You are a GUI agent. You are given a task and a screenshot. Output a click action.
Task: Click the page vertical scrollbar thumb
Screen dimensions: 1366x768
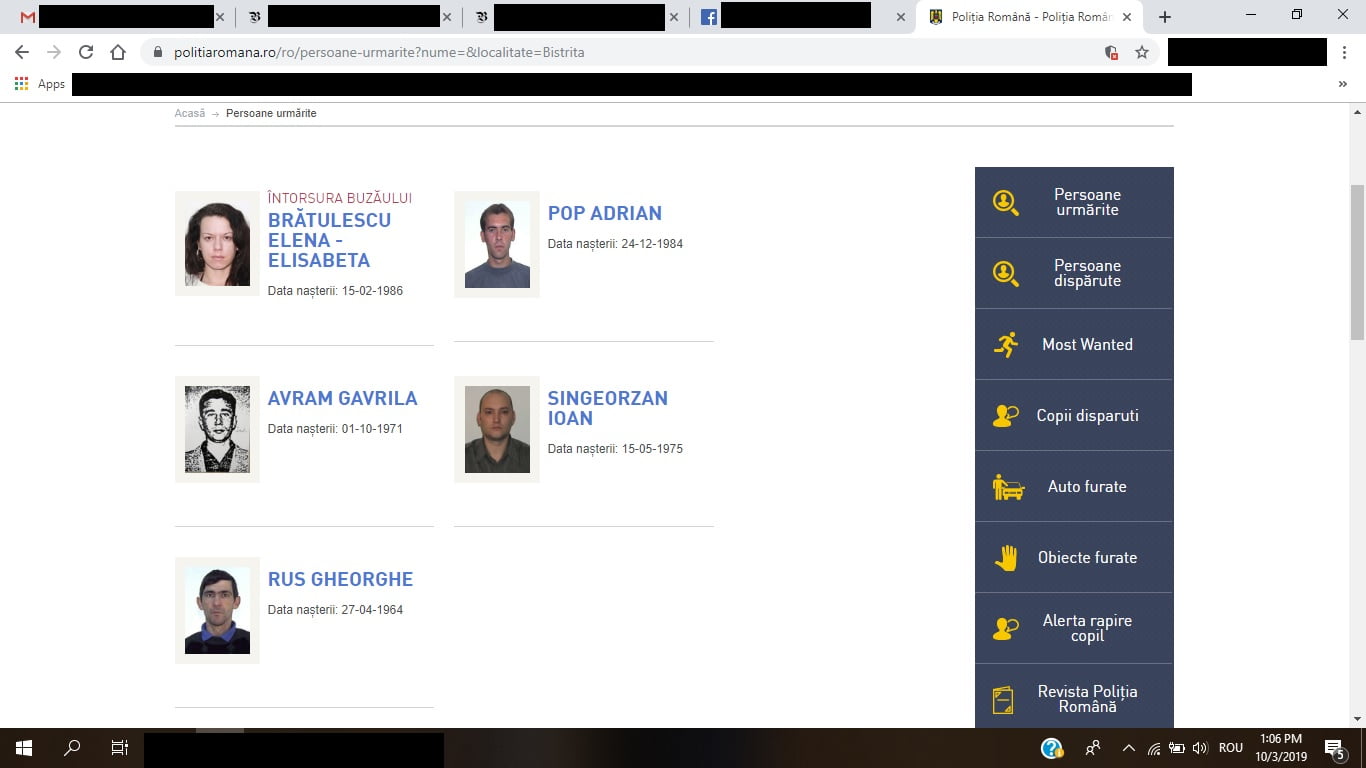(1357, 262)
